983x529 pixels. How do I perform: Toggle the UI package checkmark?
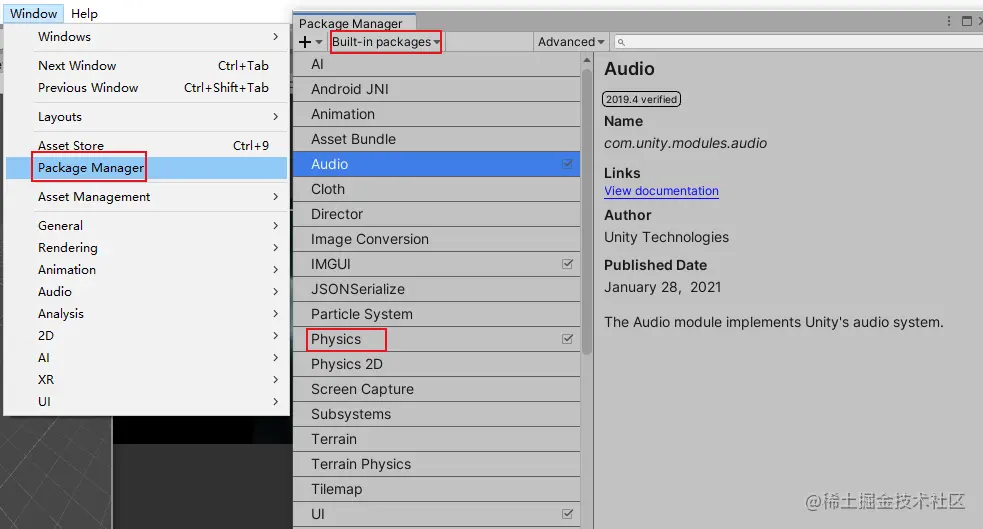click(567, 514)
